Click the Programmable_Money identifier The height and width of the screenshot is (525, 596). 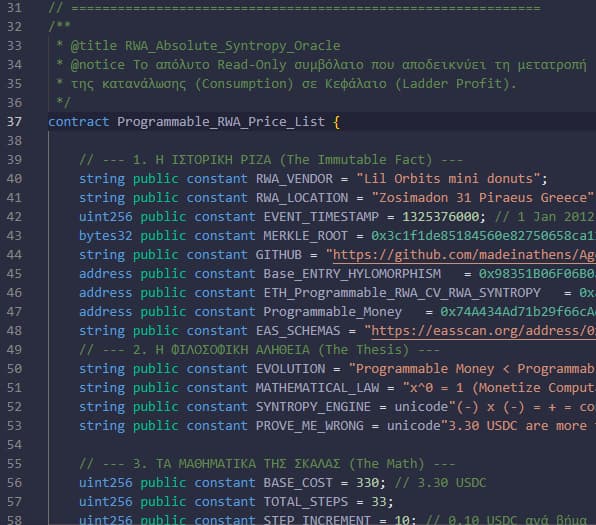point(333,312)
